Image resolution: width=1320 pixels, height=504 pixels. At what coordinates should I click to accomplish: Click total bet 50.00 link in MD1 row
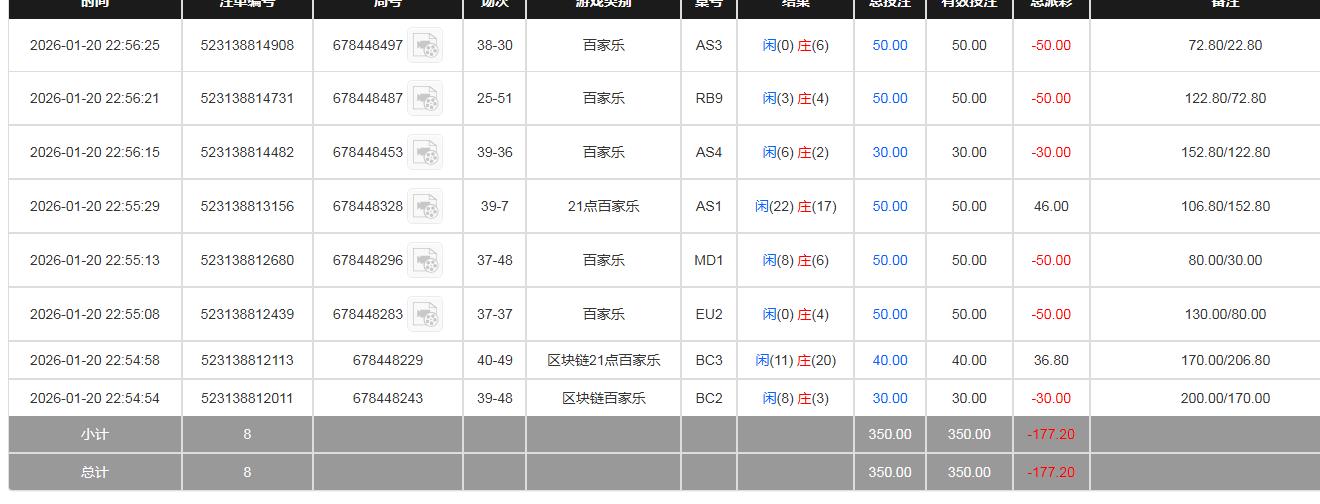click(x=890, y=260)
